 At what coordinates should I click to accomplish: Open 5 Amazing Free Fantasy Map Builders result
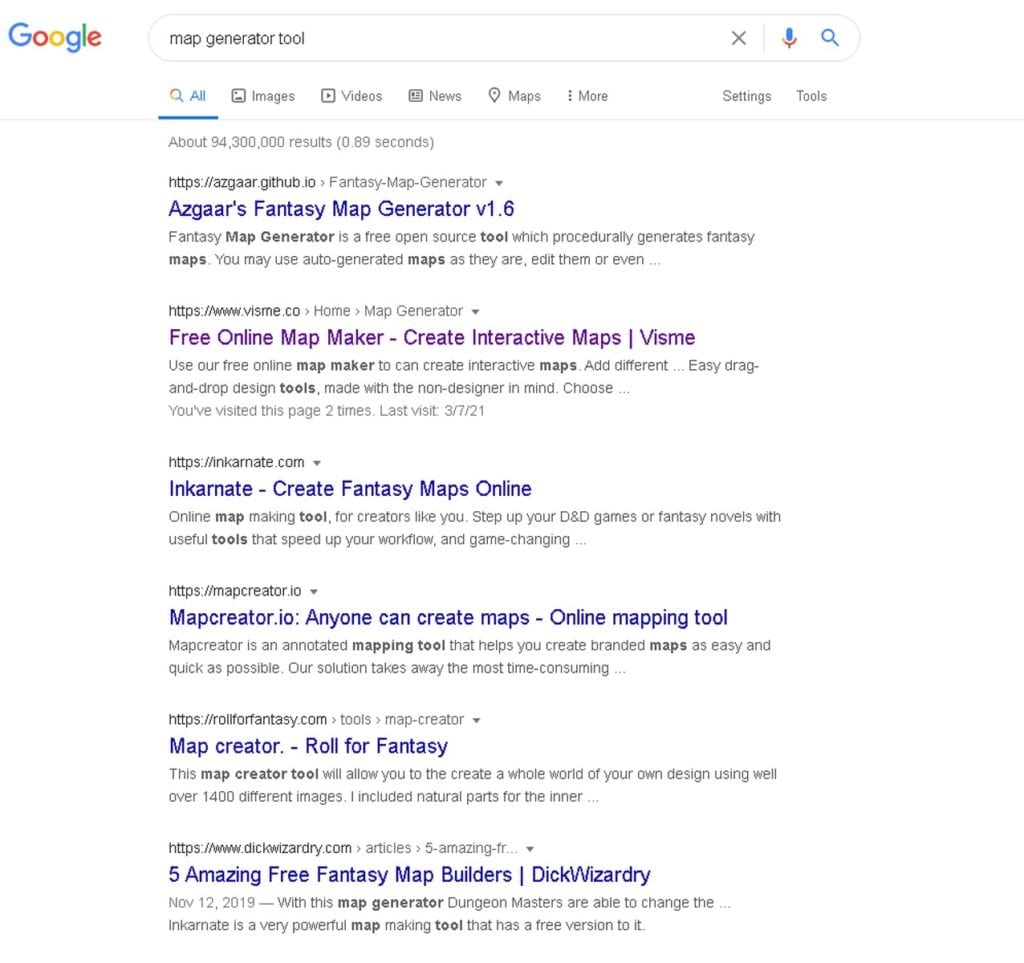coord(409,875)
